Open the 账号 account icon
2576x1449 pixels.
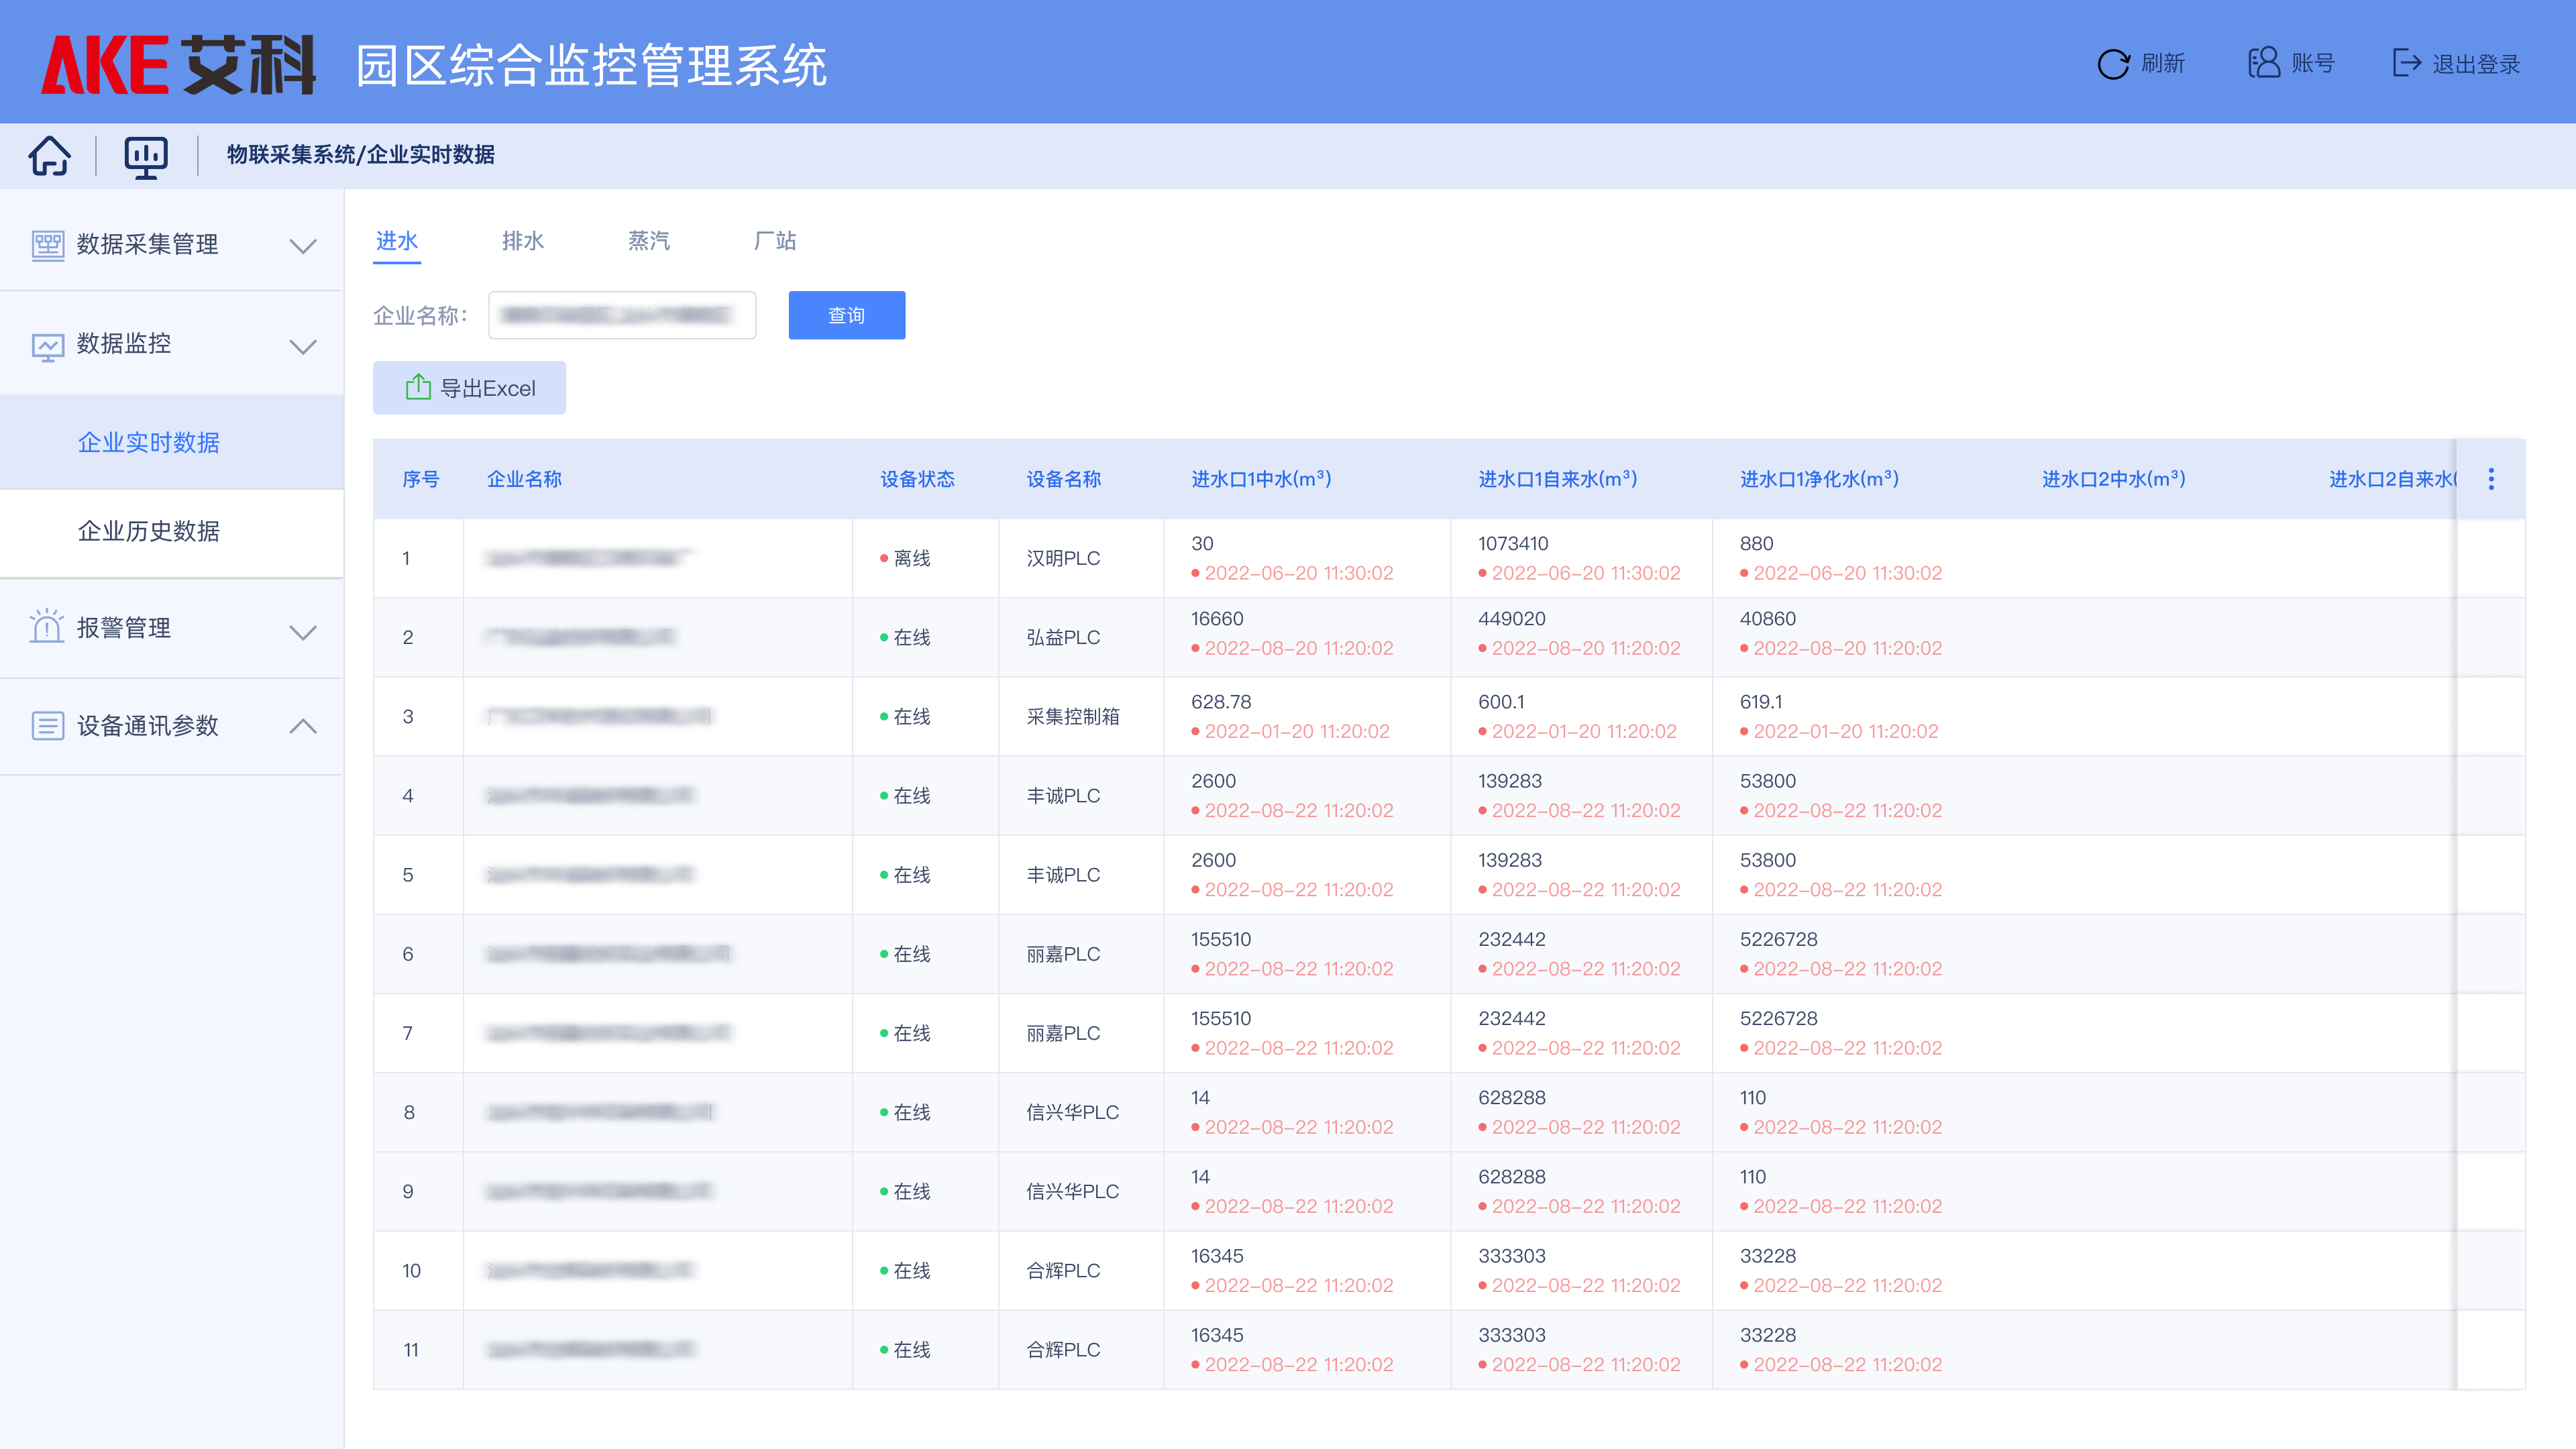pyautogui.click(x=2264, y=63)
